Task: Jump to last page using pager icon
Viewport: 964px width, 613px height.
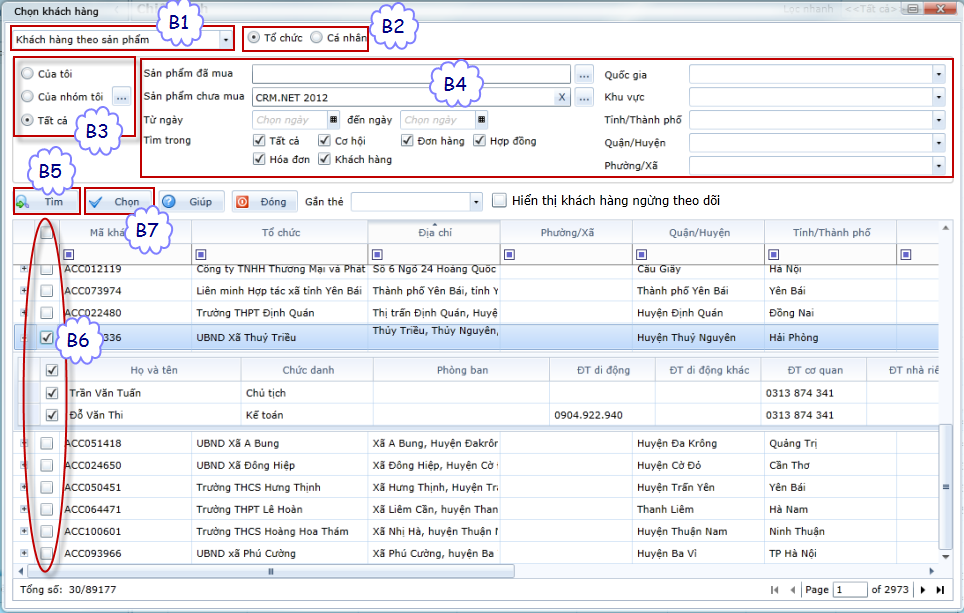Action: [x=940, y=590]
